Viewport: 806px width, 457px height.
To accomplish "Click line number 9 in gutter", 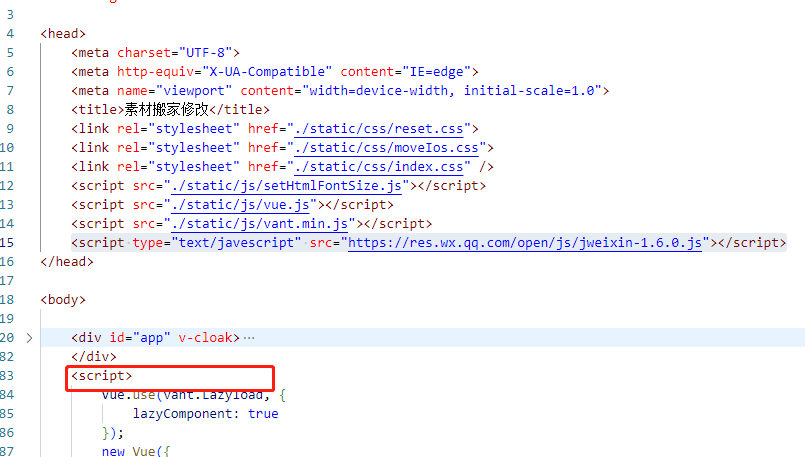I will coord(10,129).
